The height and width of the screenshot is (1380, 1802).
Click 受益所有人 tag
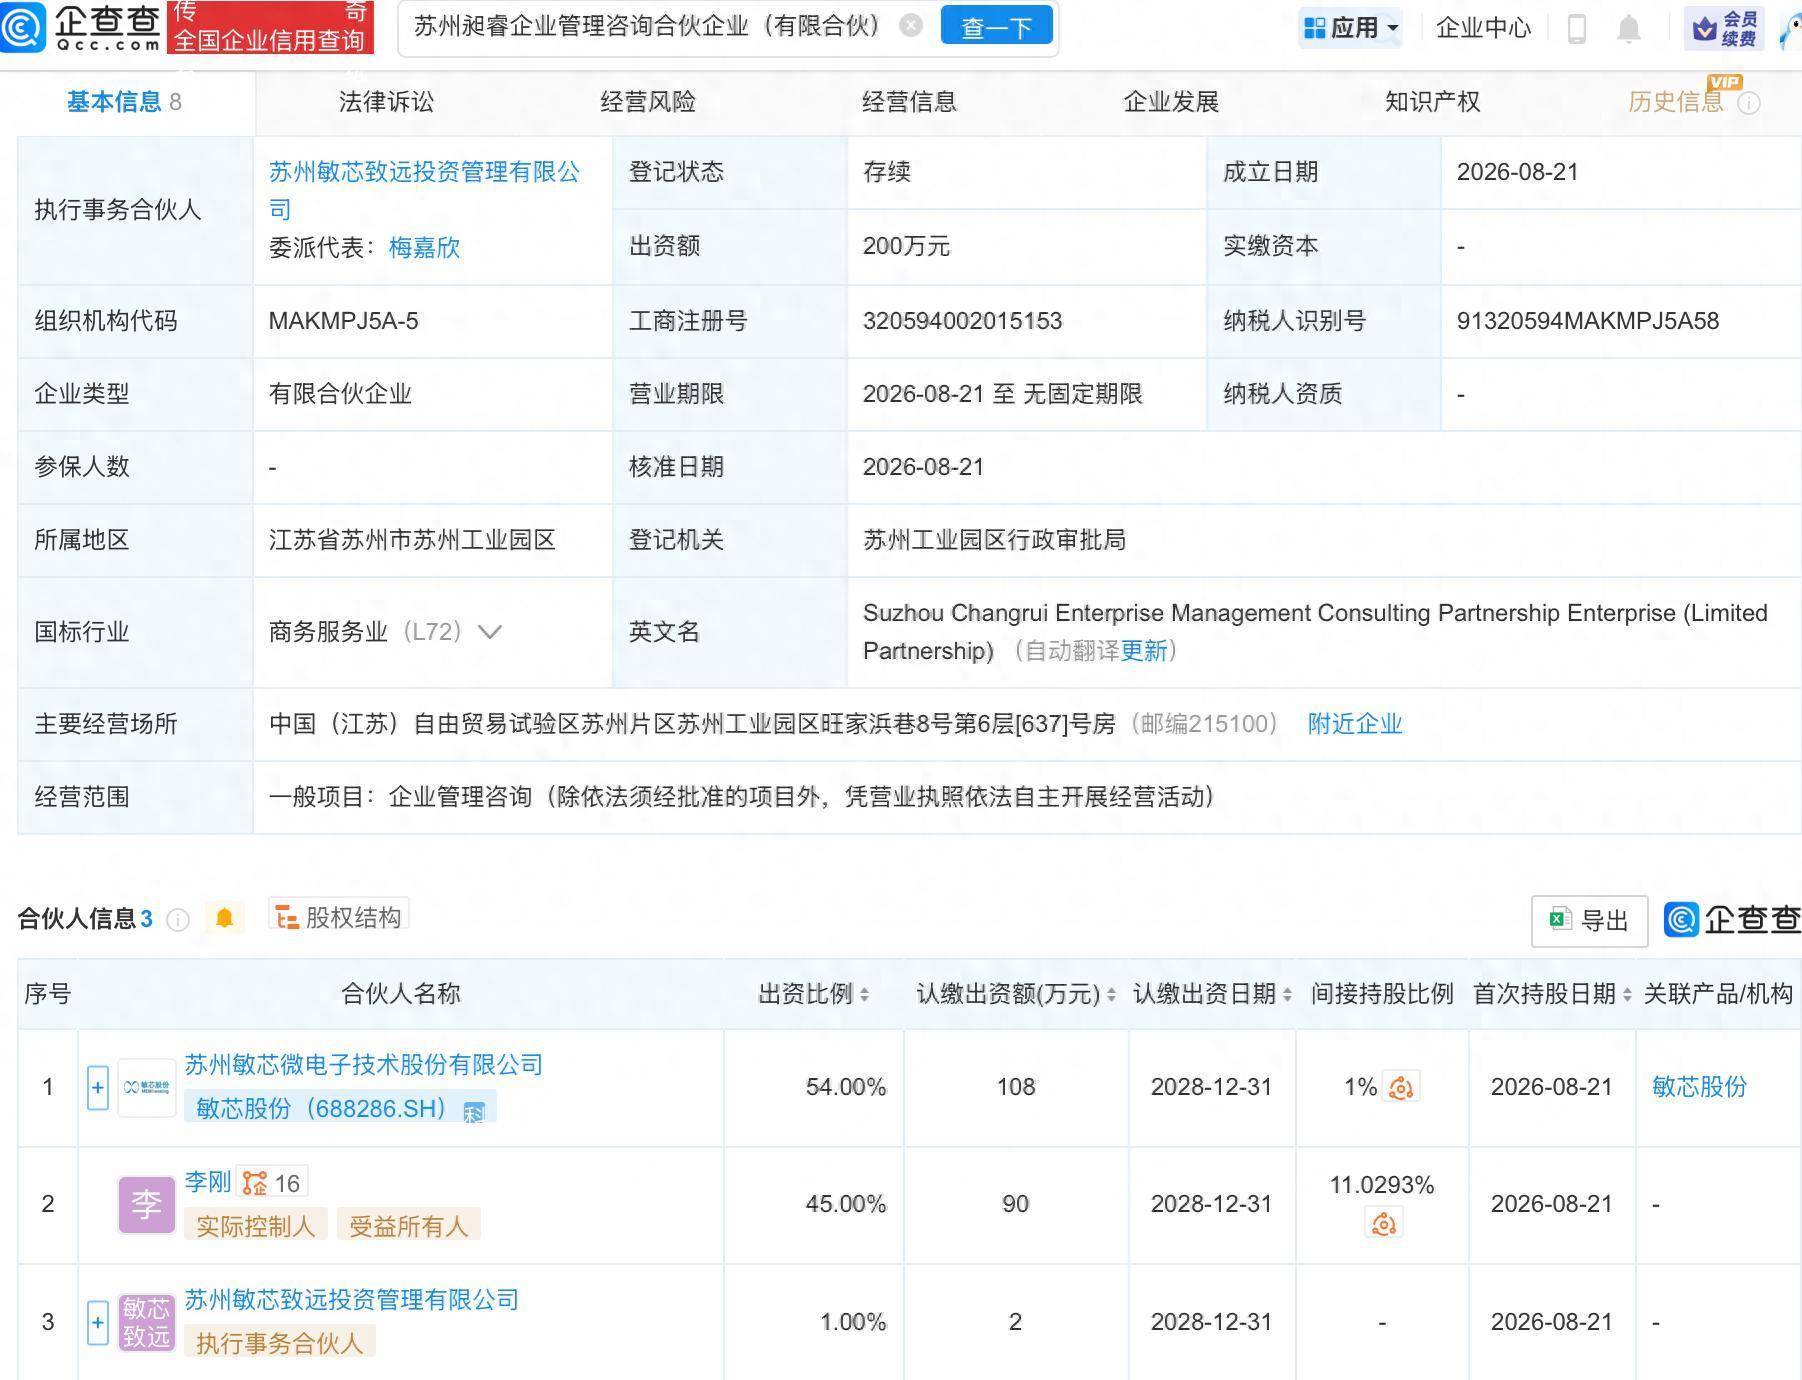coord(408,1226)
